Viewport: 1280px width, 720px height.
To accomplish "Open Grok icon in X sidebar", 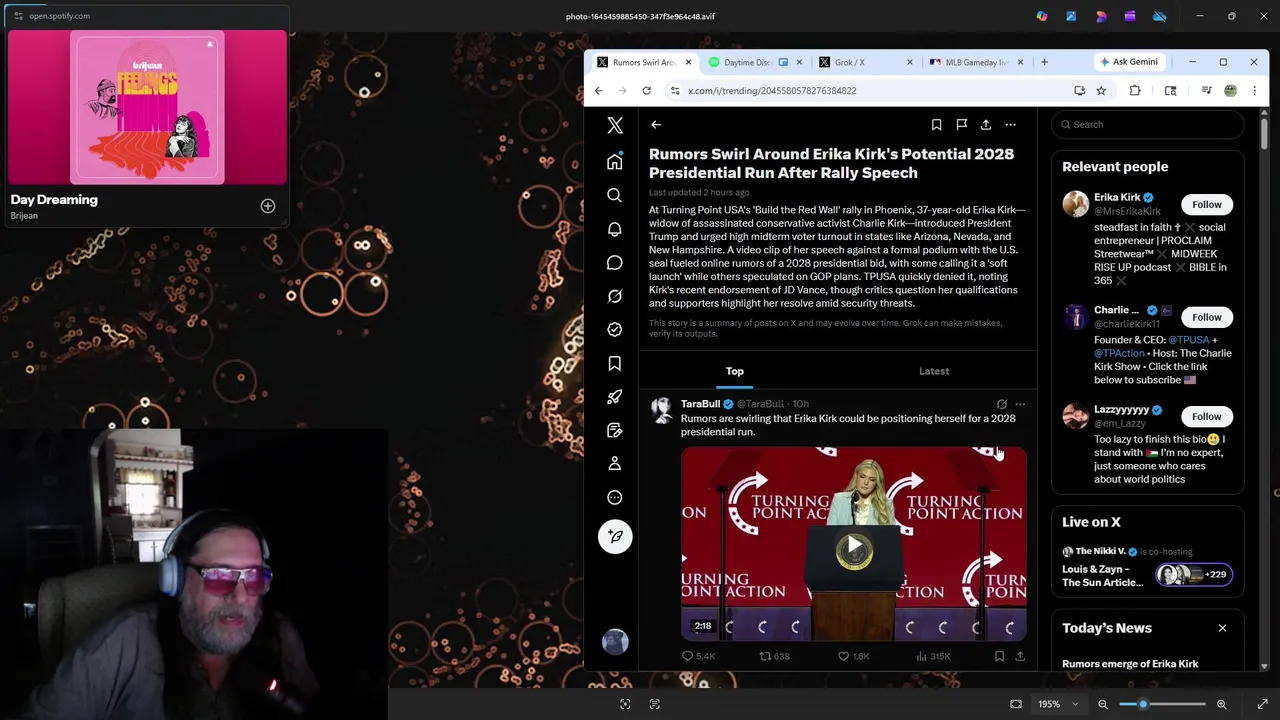I will (x=615, y=296).
